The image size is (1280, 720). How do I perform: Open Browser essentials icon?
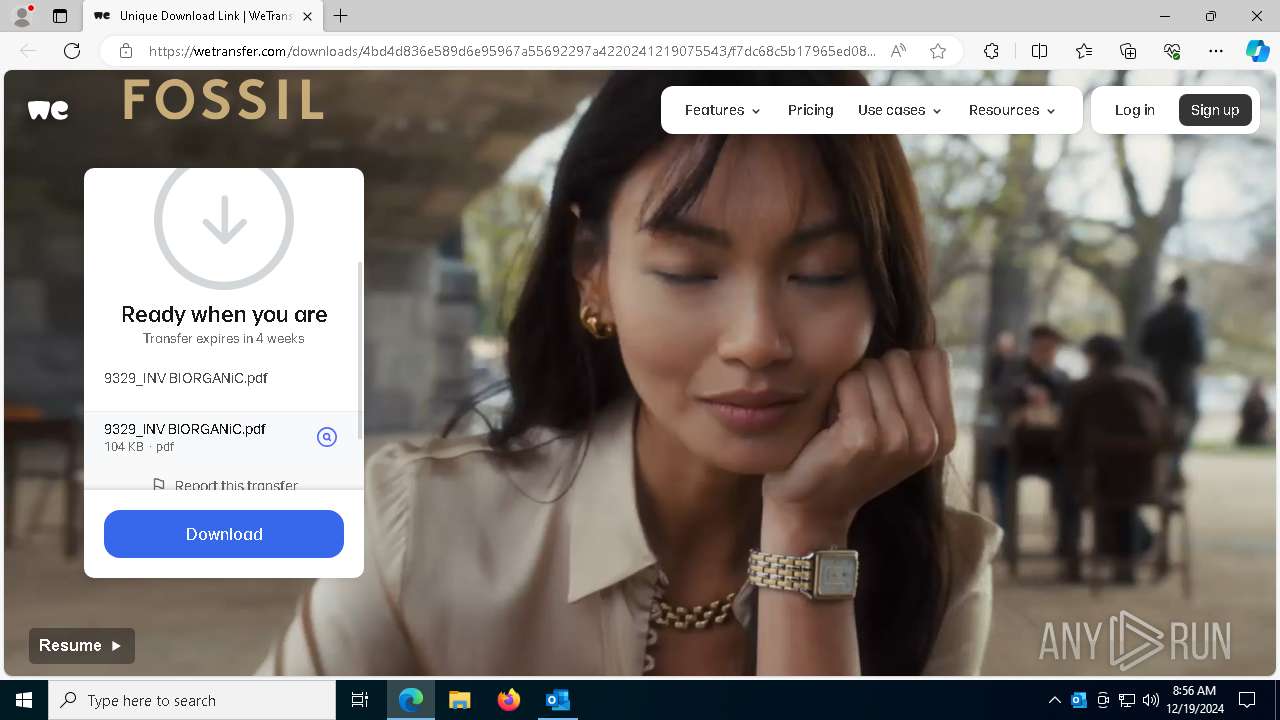[1172, 51]
